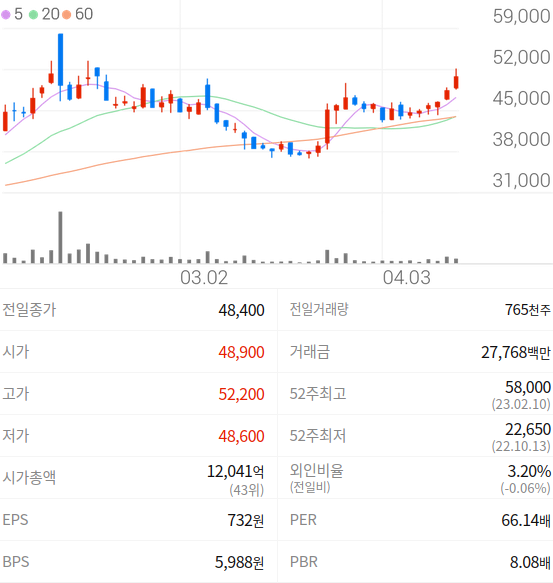Click the 전일거래량 value 765천주
Screen dimensions: 553x583
(x=527, y=310)
